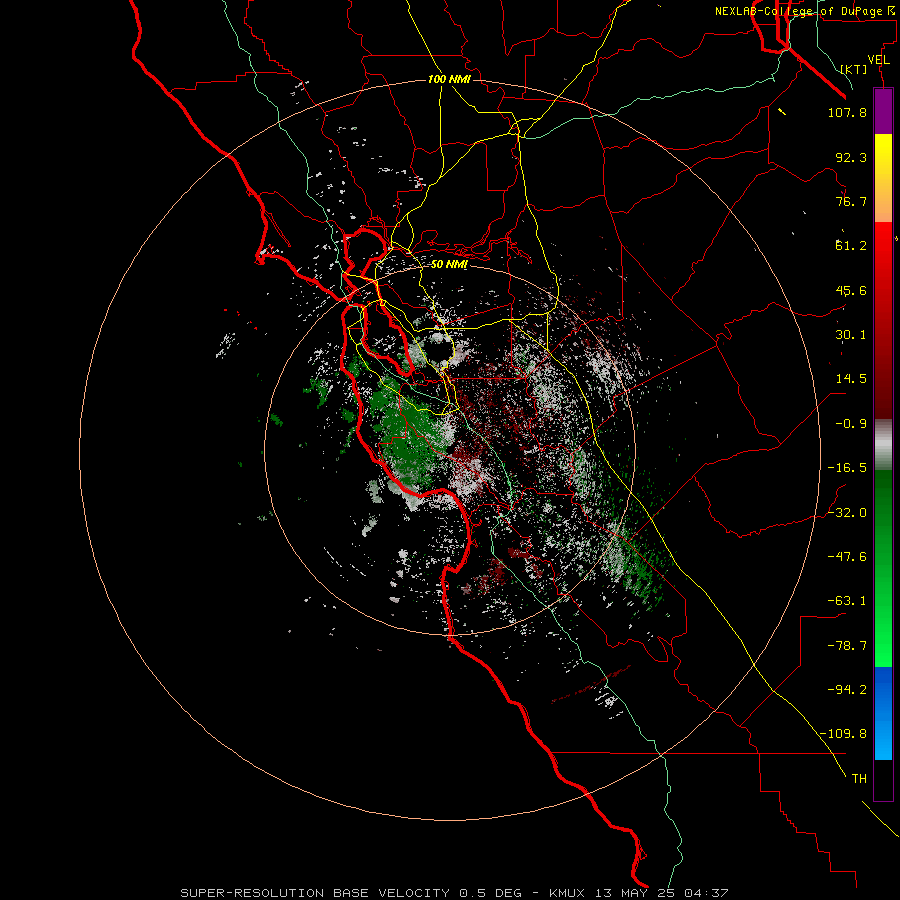
Task: Click the 107.8 velocity scale value
Action: coord(847,112)
